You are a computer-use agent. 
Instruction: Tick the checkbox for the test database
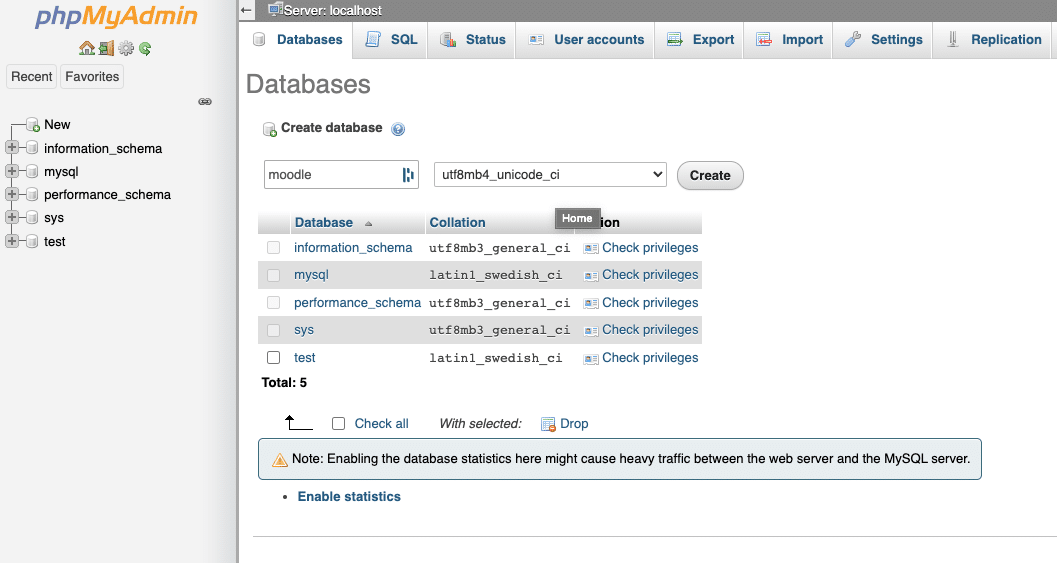(273, 357)
